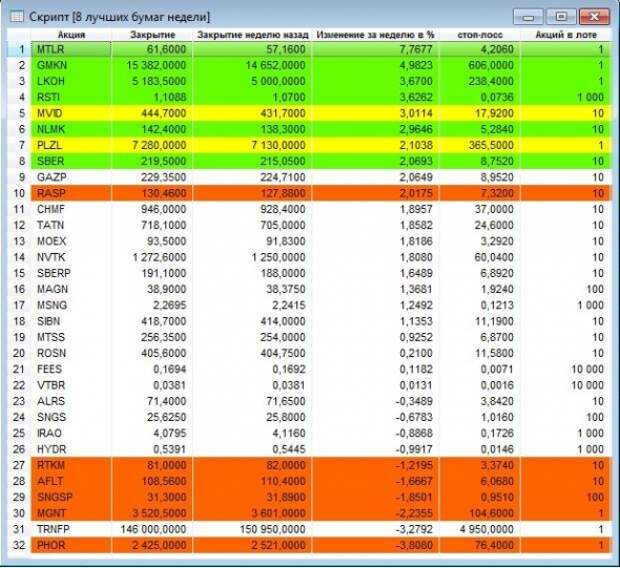Click the table icon in the title bar

point(16,17)
